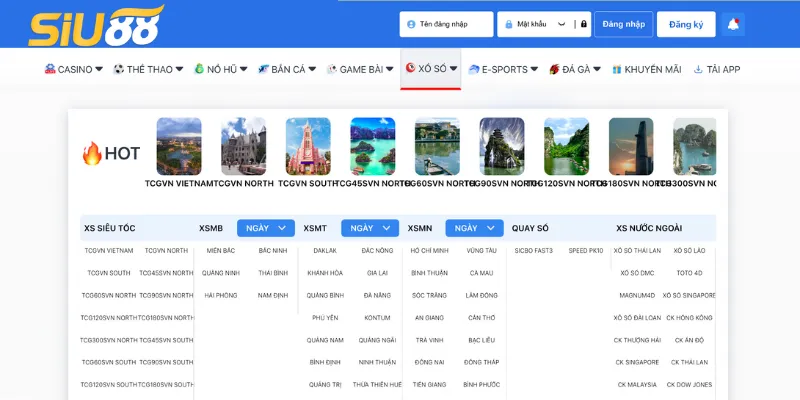The width and height of the screenshot is (800, 400).
Task: Select XỔ SỐ THÁI LAN link
Action: point(637,251)
